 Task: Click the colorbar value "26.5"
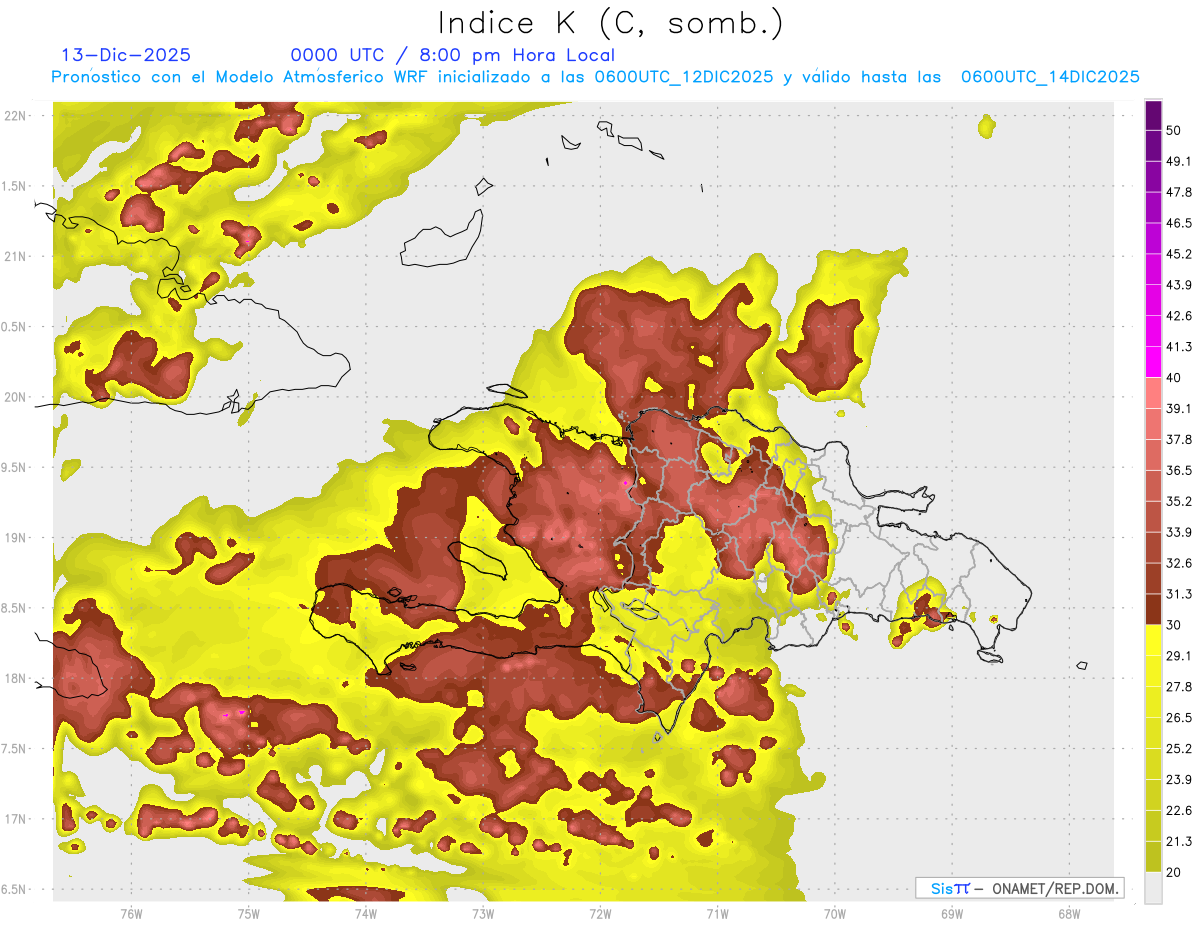(1179, 717)
